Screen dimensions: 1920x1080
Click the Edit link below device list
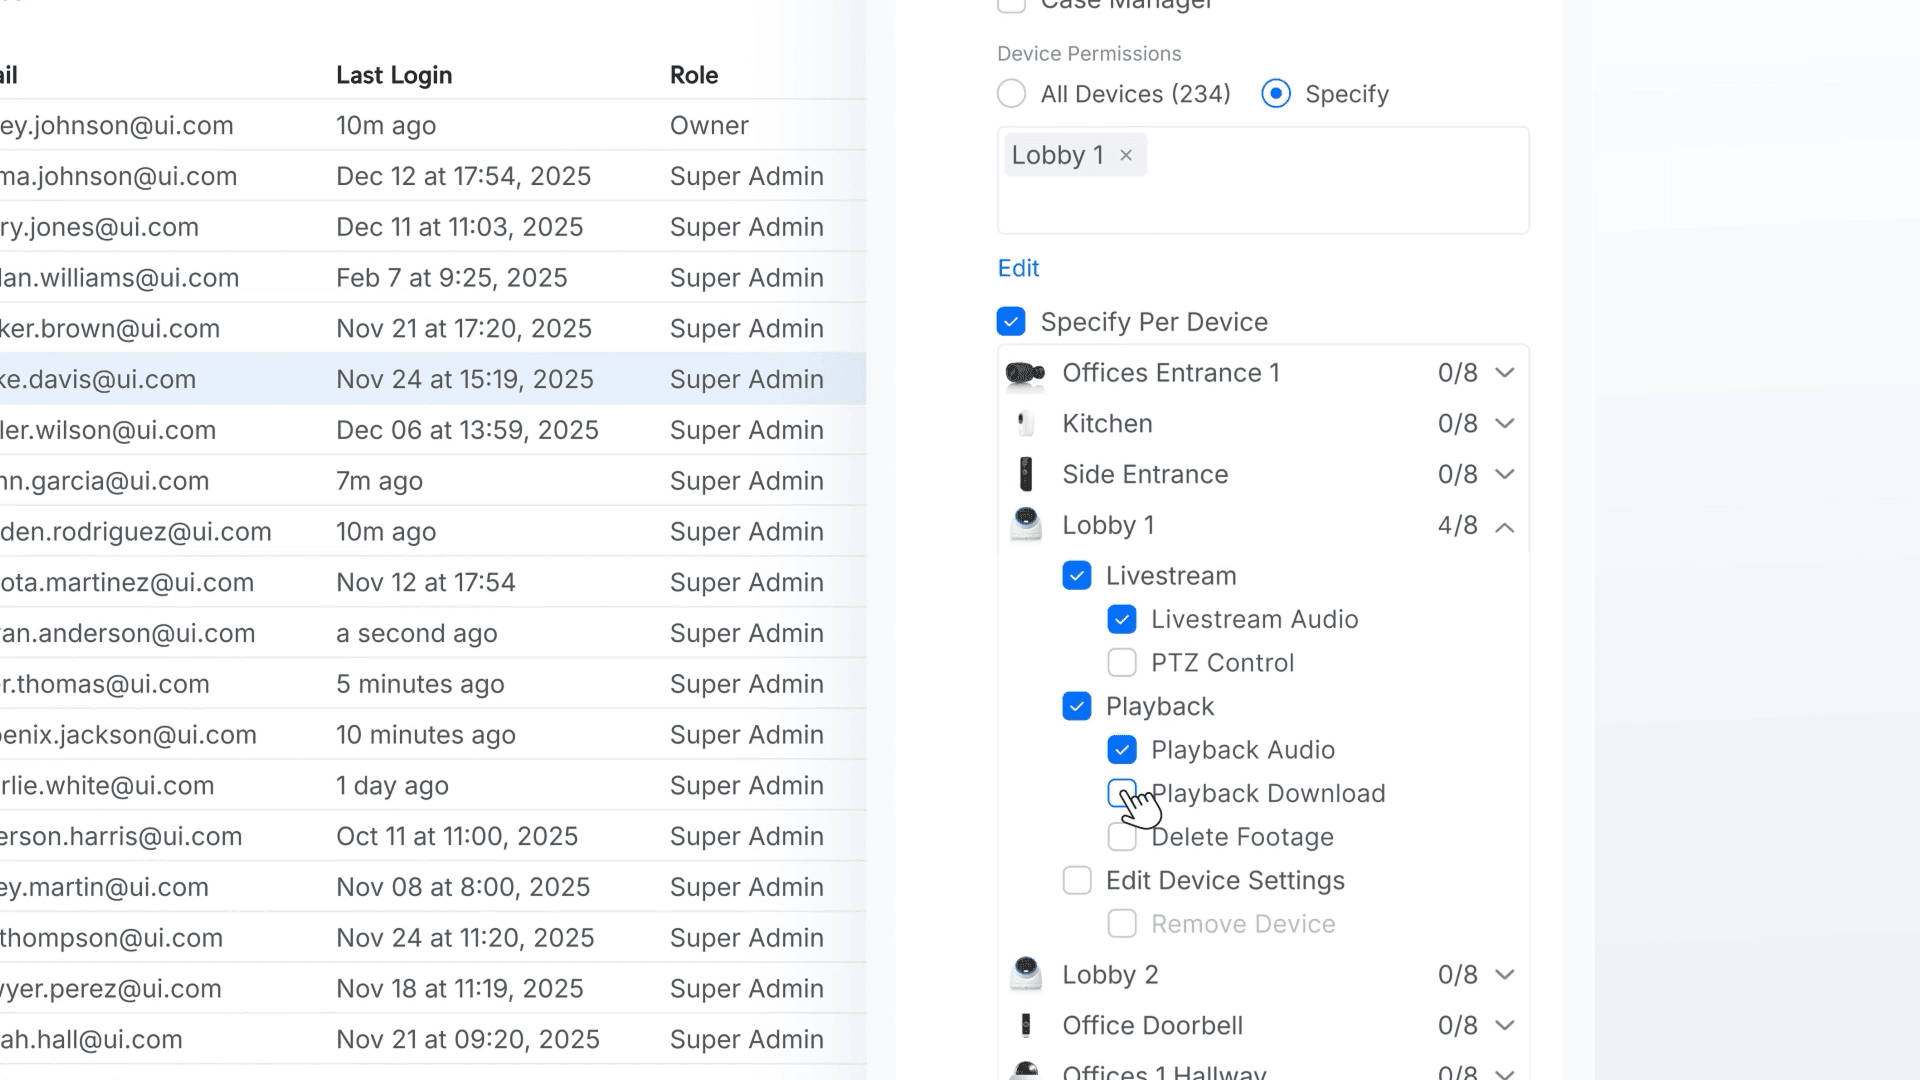[x=1018, y=268]
